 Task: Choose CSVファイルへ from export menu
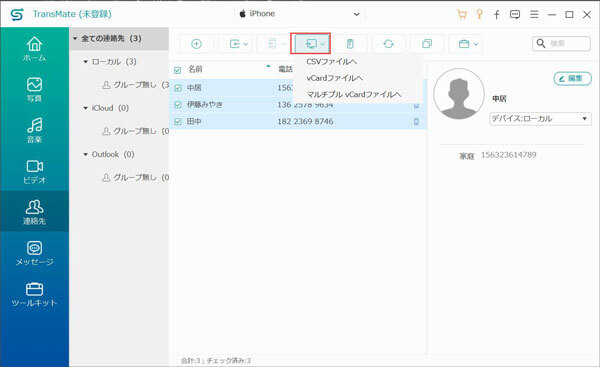click(x=331, y=62)
